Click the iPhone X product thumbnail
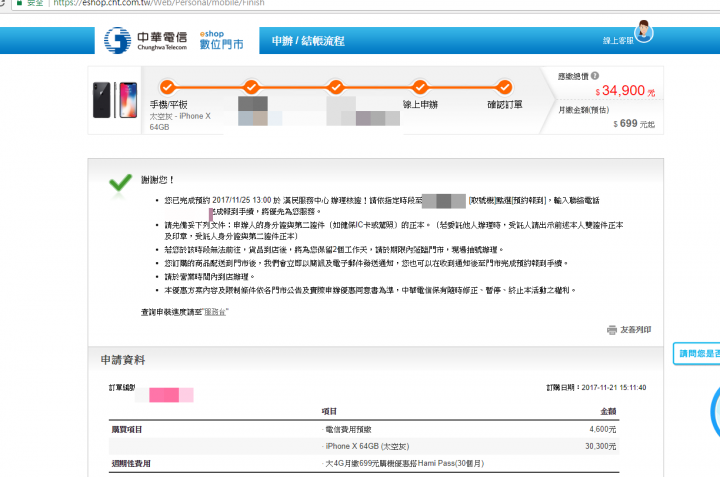This screenshot has height=477, width=720. tap(115, 100)
